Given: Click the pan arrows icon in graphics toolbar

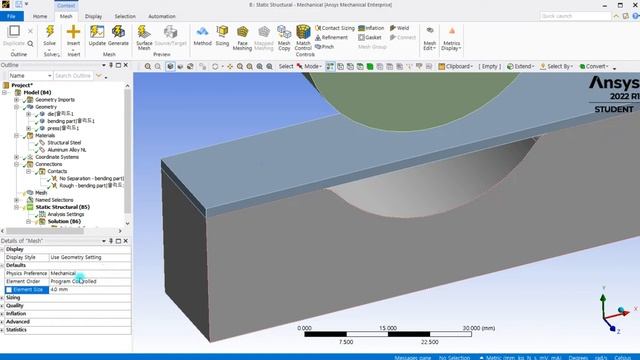Looking at the screenshot, I should pyautogui.click(x=230, y=67).
